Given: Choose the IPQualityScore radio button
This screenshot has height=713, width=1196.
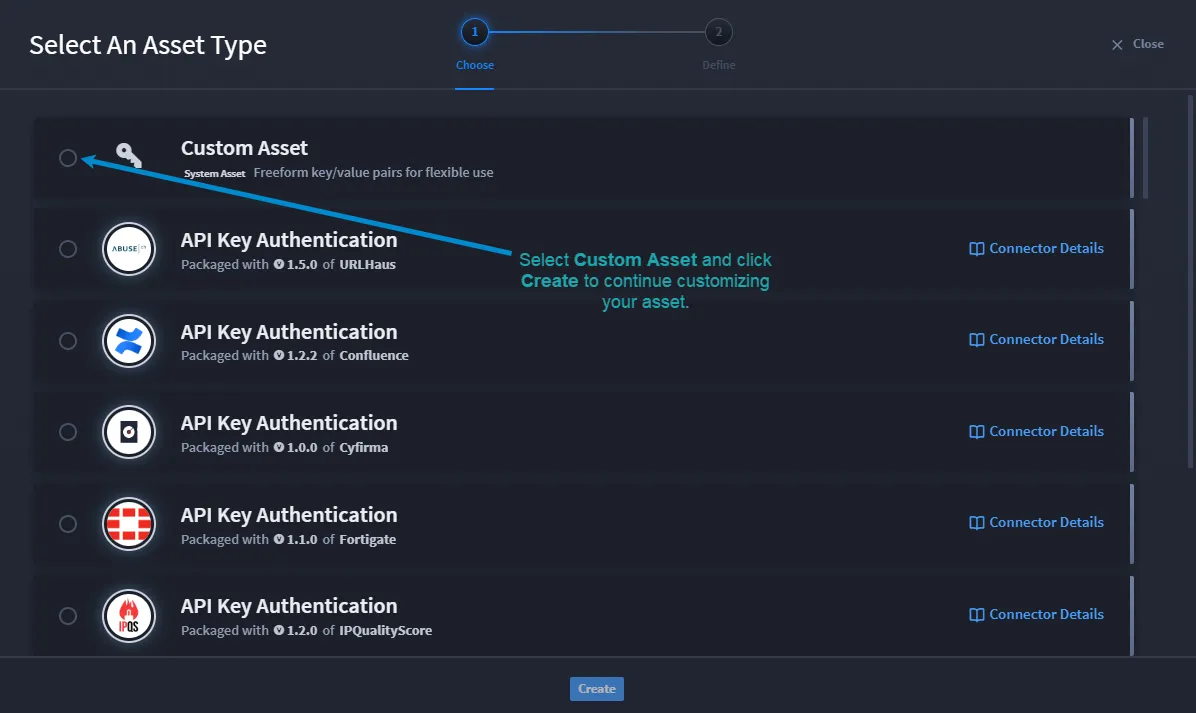Looking at the screenshot, I should (68, 615).
